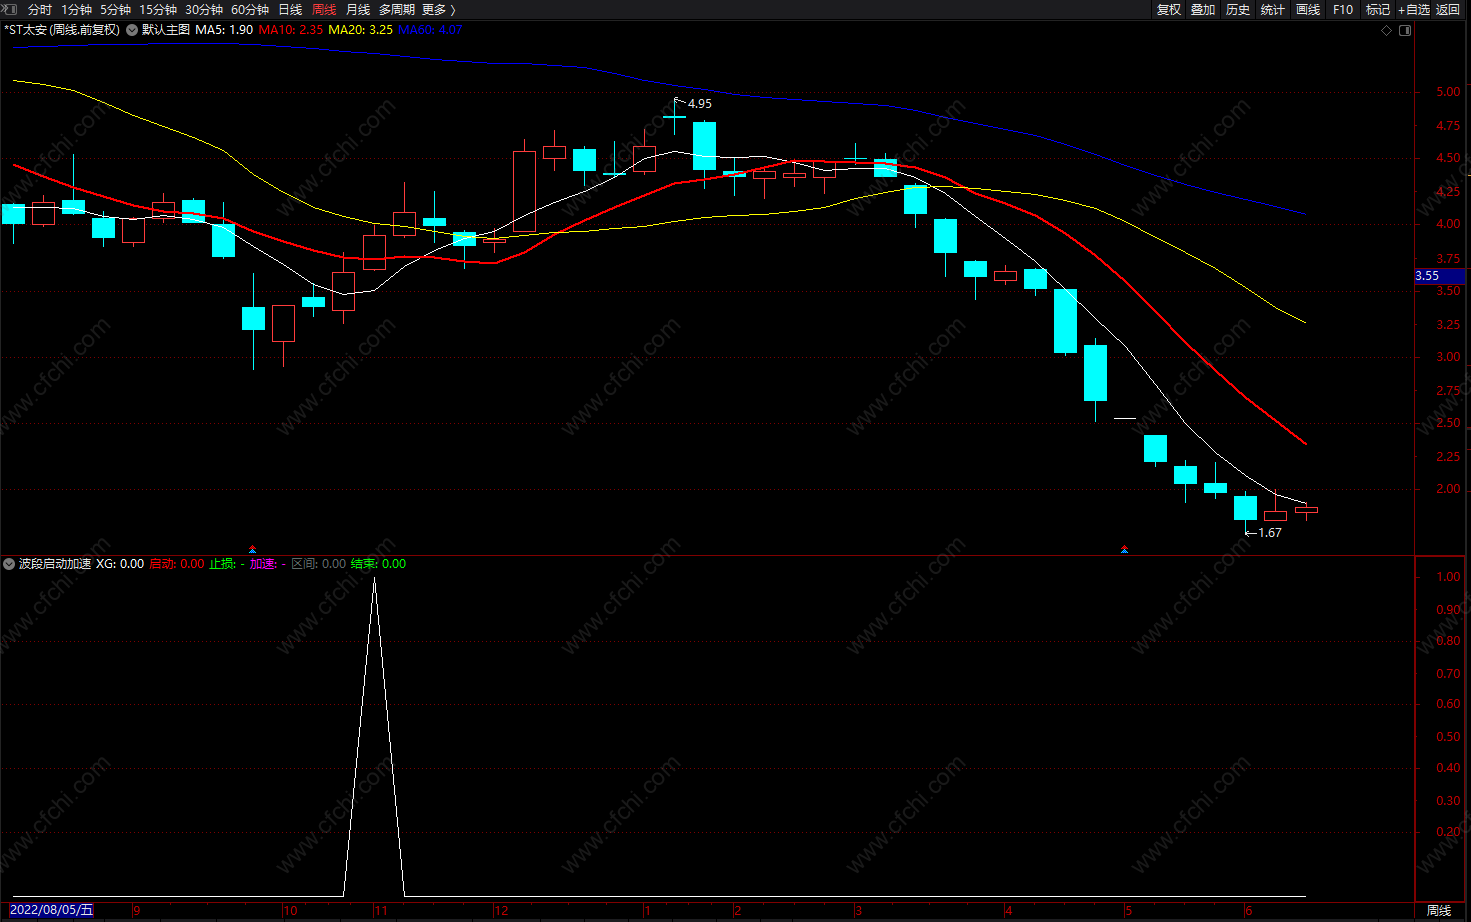This screenshot has height=922, width=1471.
Task: Click the 结束: 0.00 value label
Action: 379,564
